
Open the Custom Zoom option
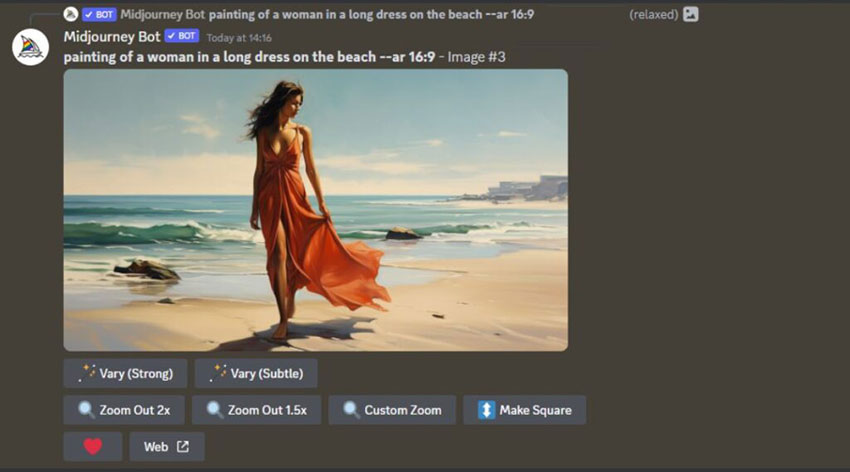tap(391, 410)
